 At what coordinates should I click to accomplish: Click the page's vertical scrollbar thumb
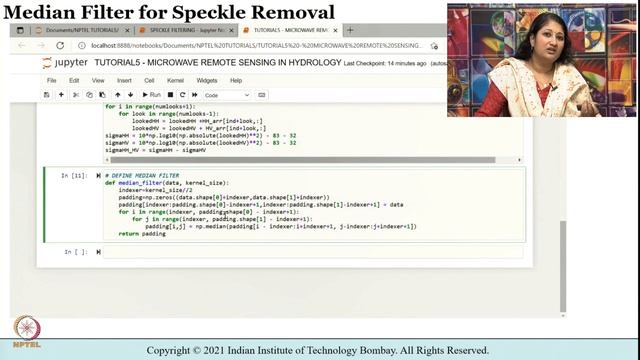pyautogui.click(x=563, y=266)
